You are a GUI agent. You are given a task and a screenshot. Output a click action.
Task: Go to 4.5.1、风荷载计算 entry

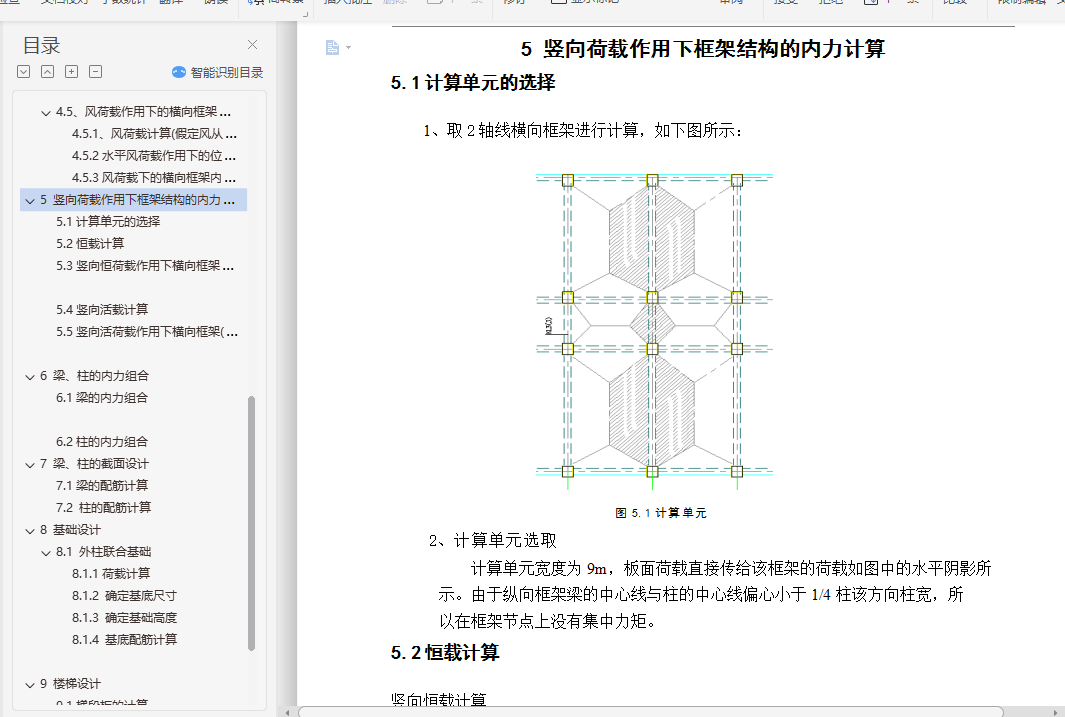(x=154, y=134)
